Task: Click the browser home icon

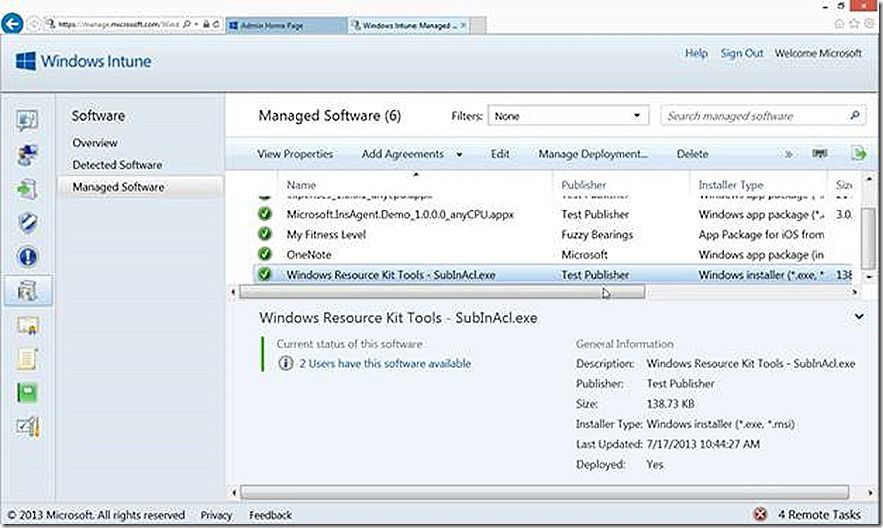Action: [839, 24]
